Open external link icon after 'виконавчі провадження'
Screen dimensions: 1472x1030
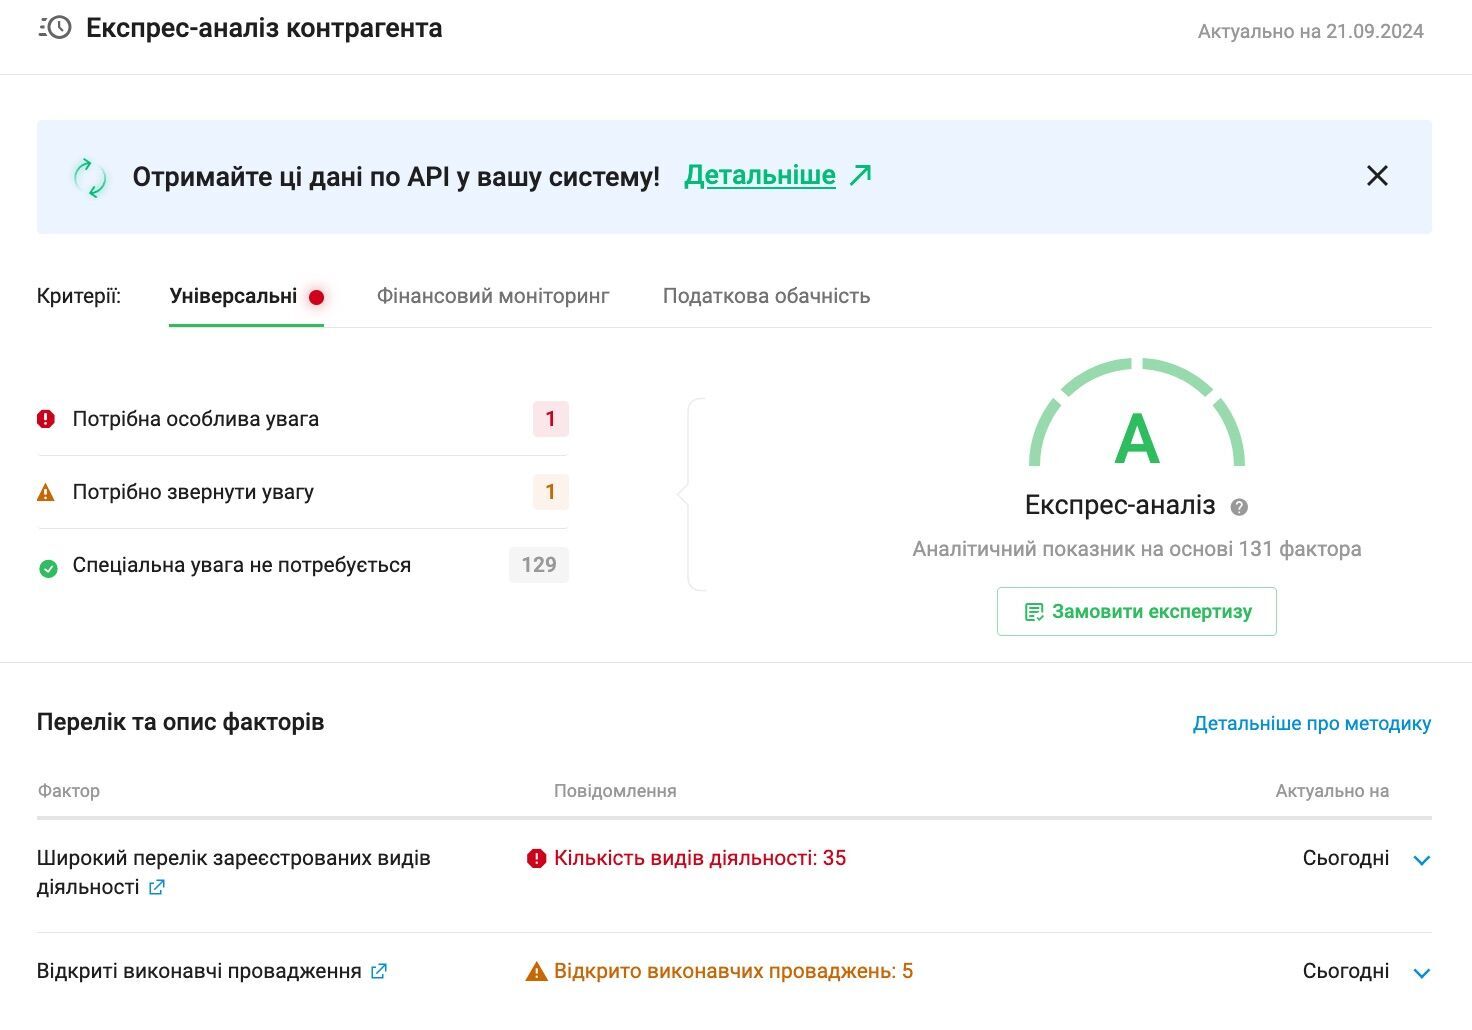[x=379, y=971]
